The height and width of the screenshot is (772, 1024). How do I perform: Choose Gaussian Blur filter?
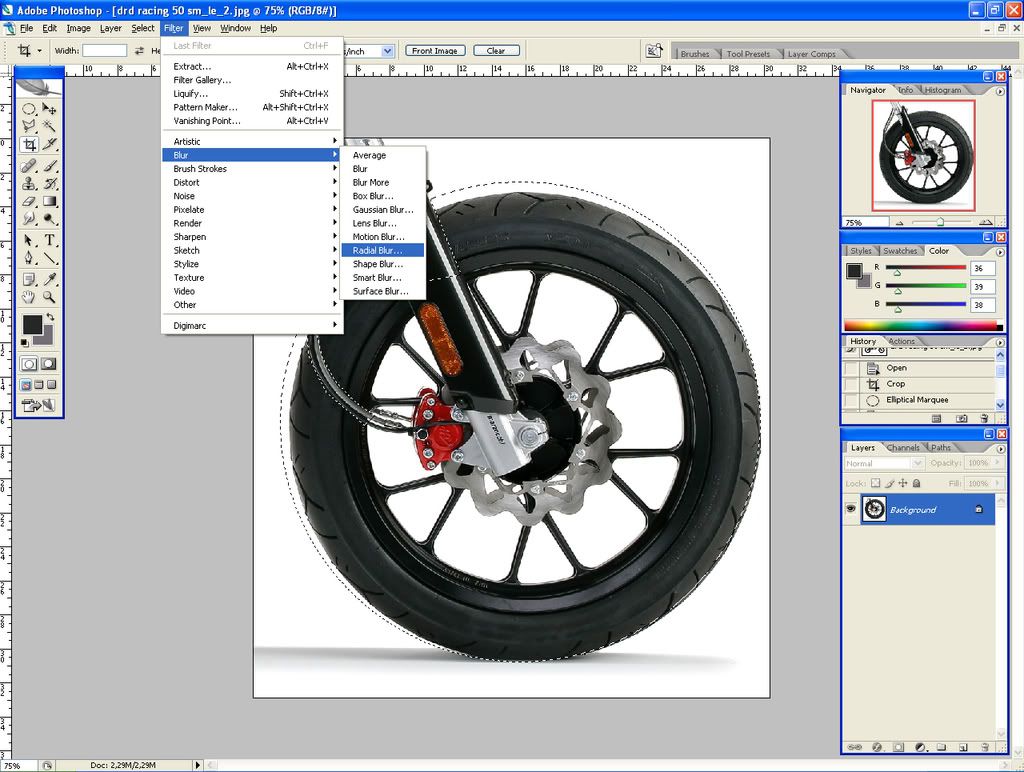[x=383, y=210]
